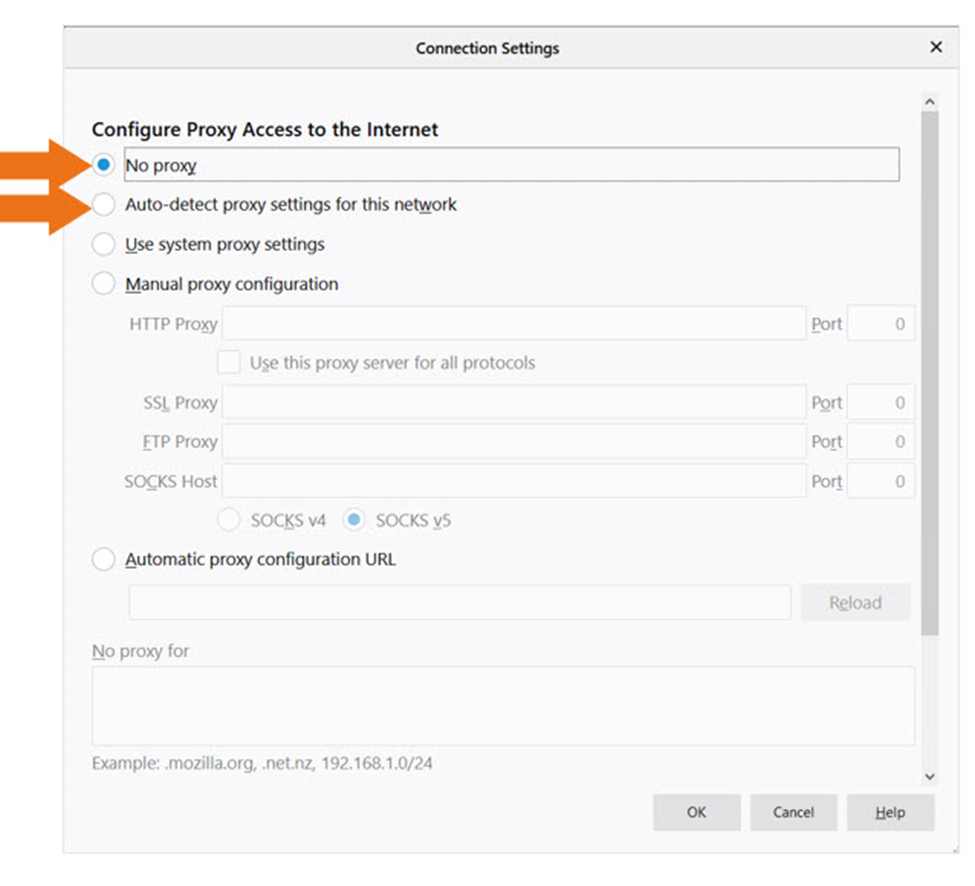This screenshot has width=975, height=886.
Task: Select the SOCKS v5 option
Action: [355, 520]
